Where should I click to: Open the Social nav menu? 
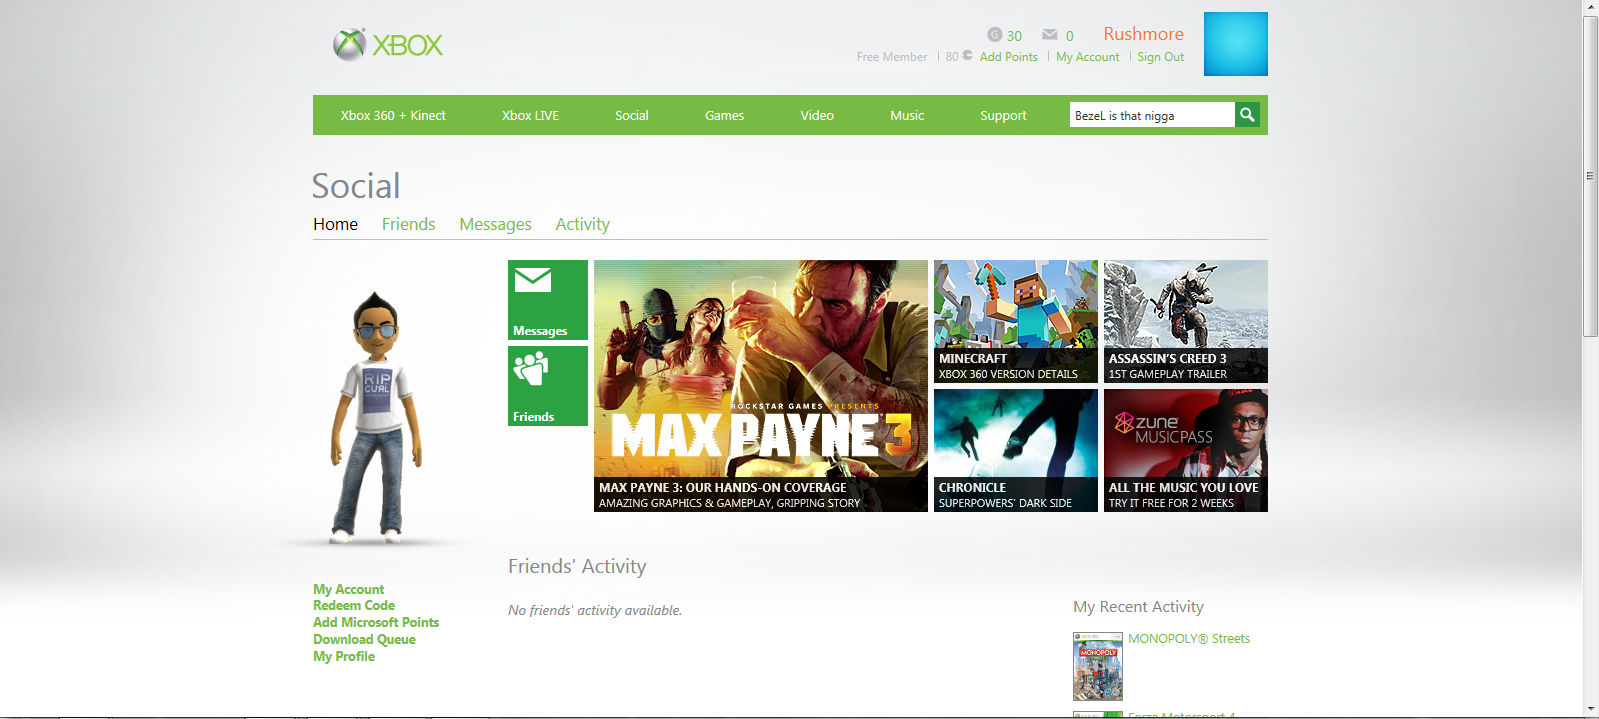632,115
